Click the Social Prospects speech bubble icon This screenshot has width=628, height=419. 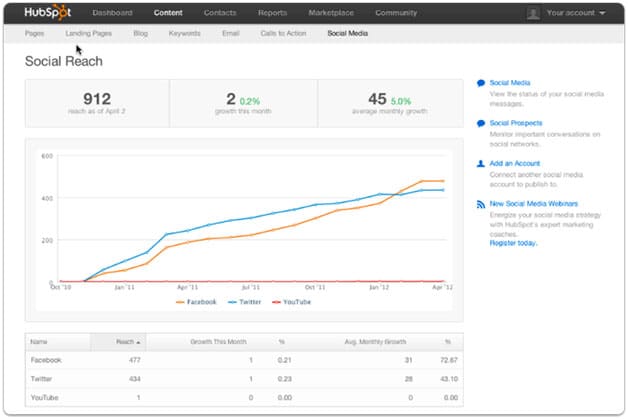click(481, 123)
